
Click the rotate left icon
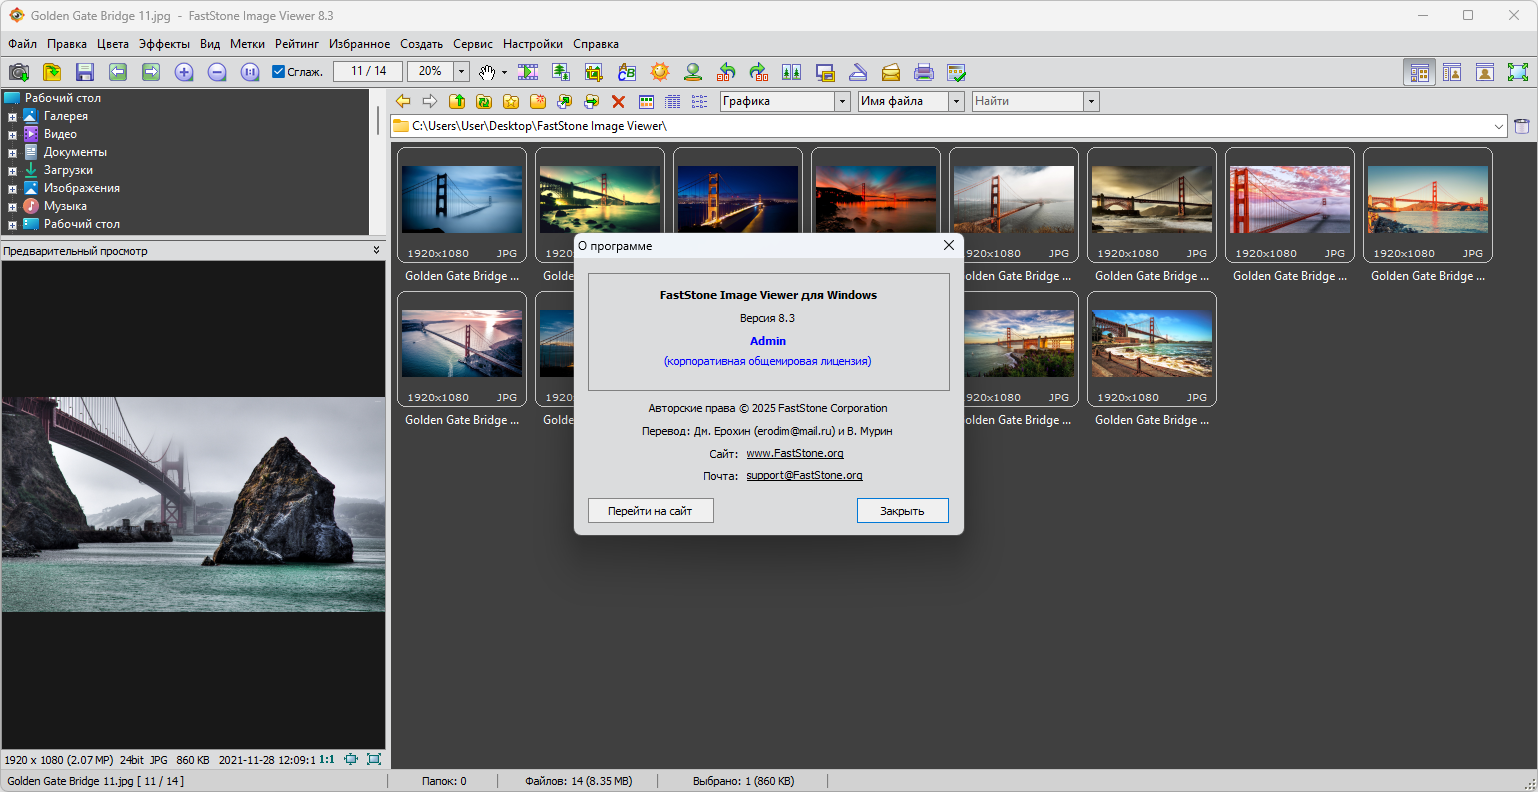pyautogui.click(x=726, y=72)
